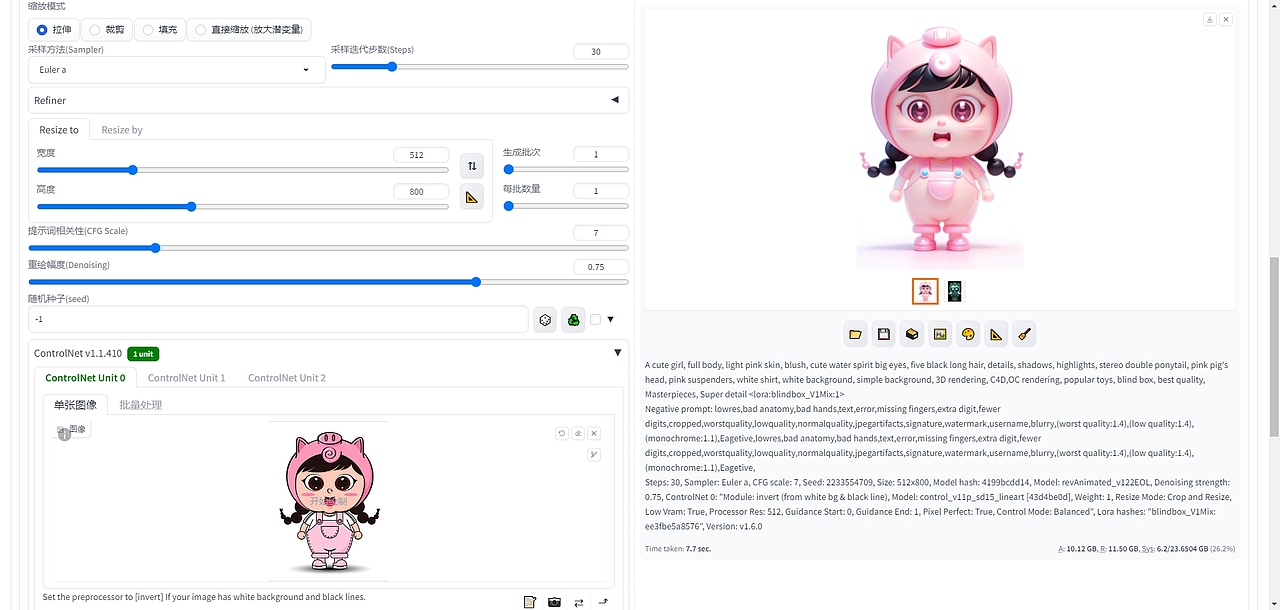Select the dark lineart gallery thumbnail

coord(955,291)
